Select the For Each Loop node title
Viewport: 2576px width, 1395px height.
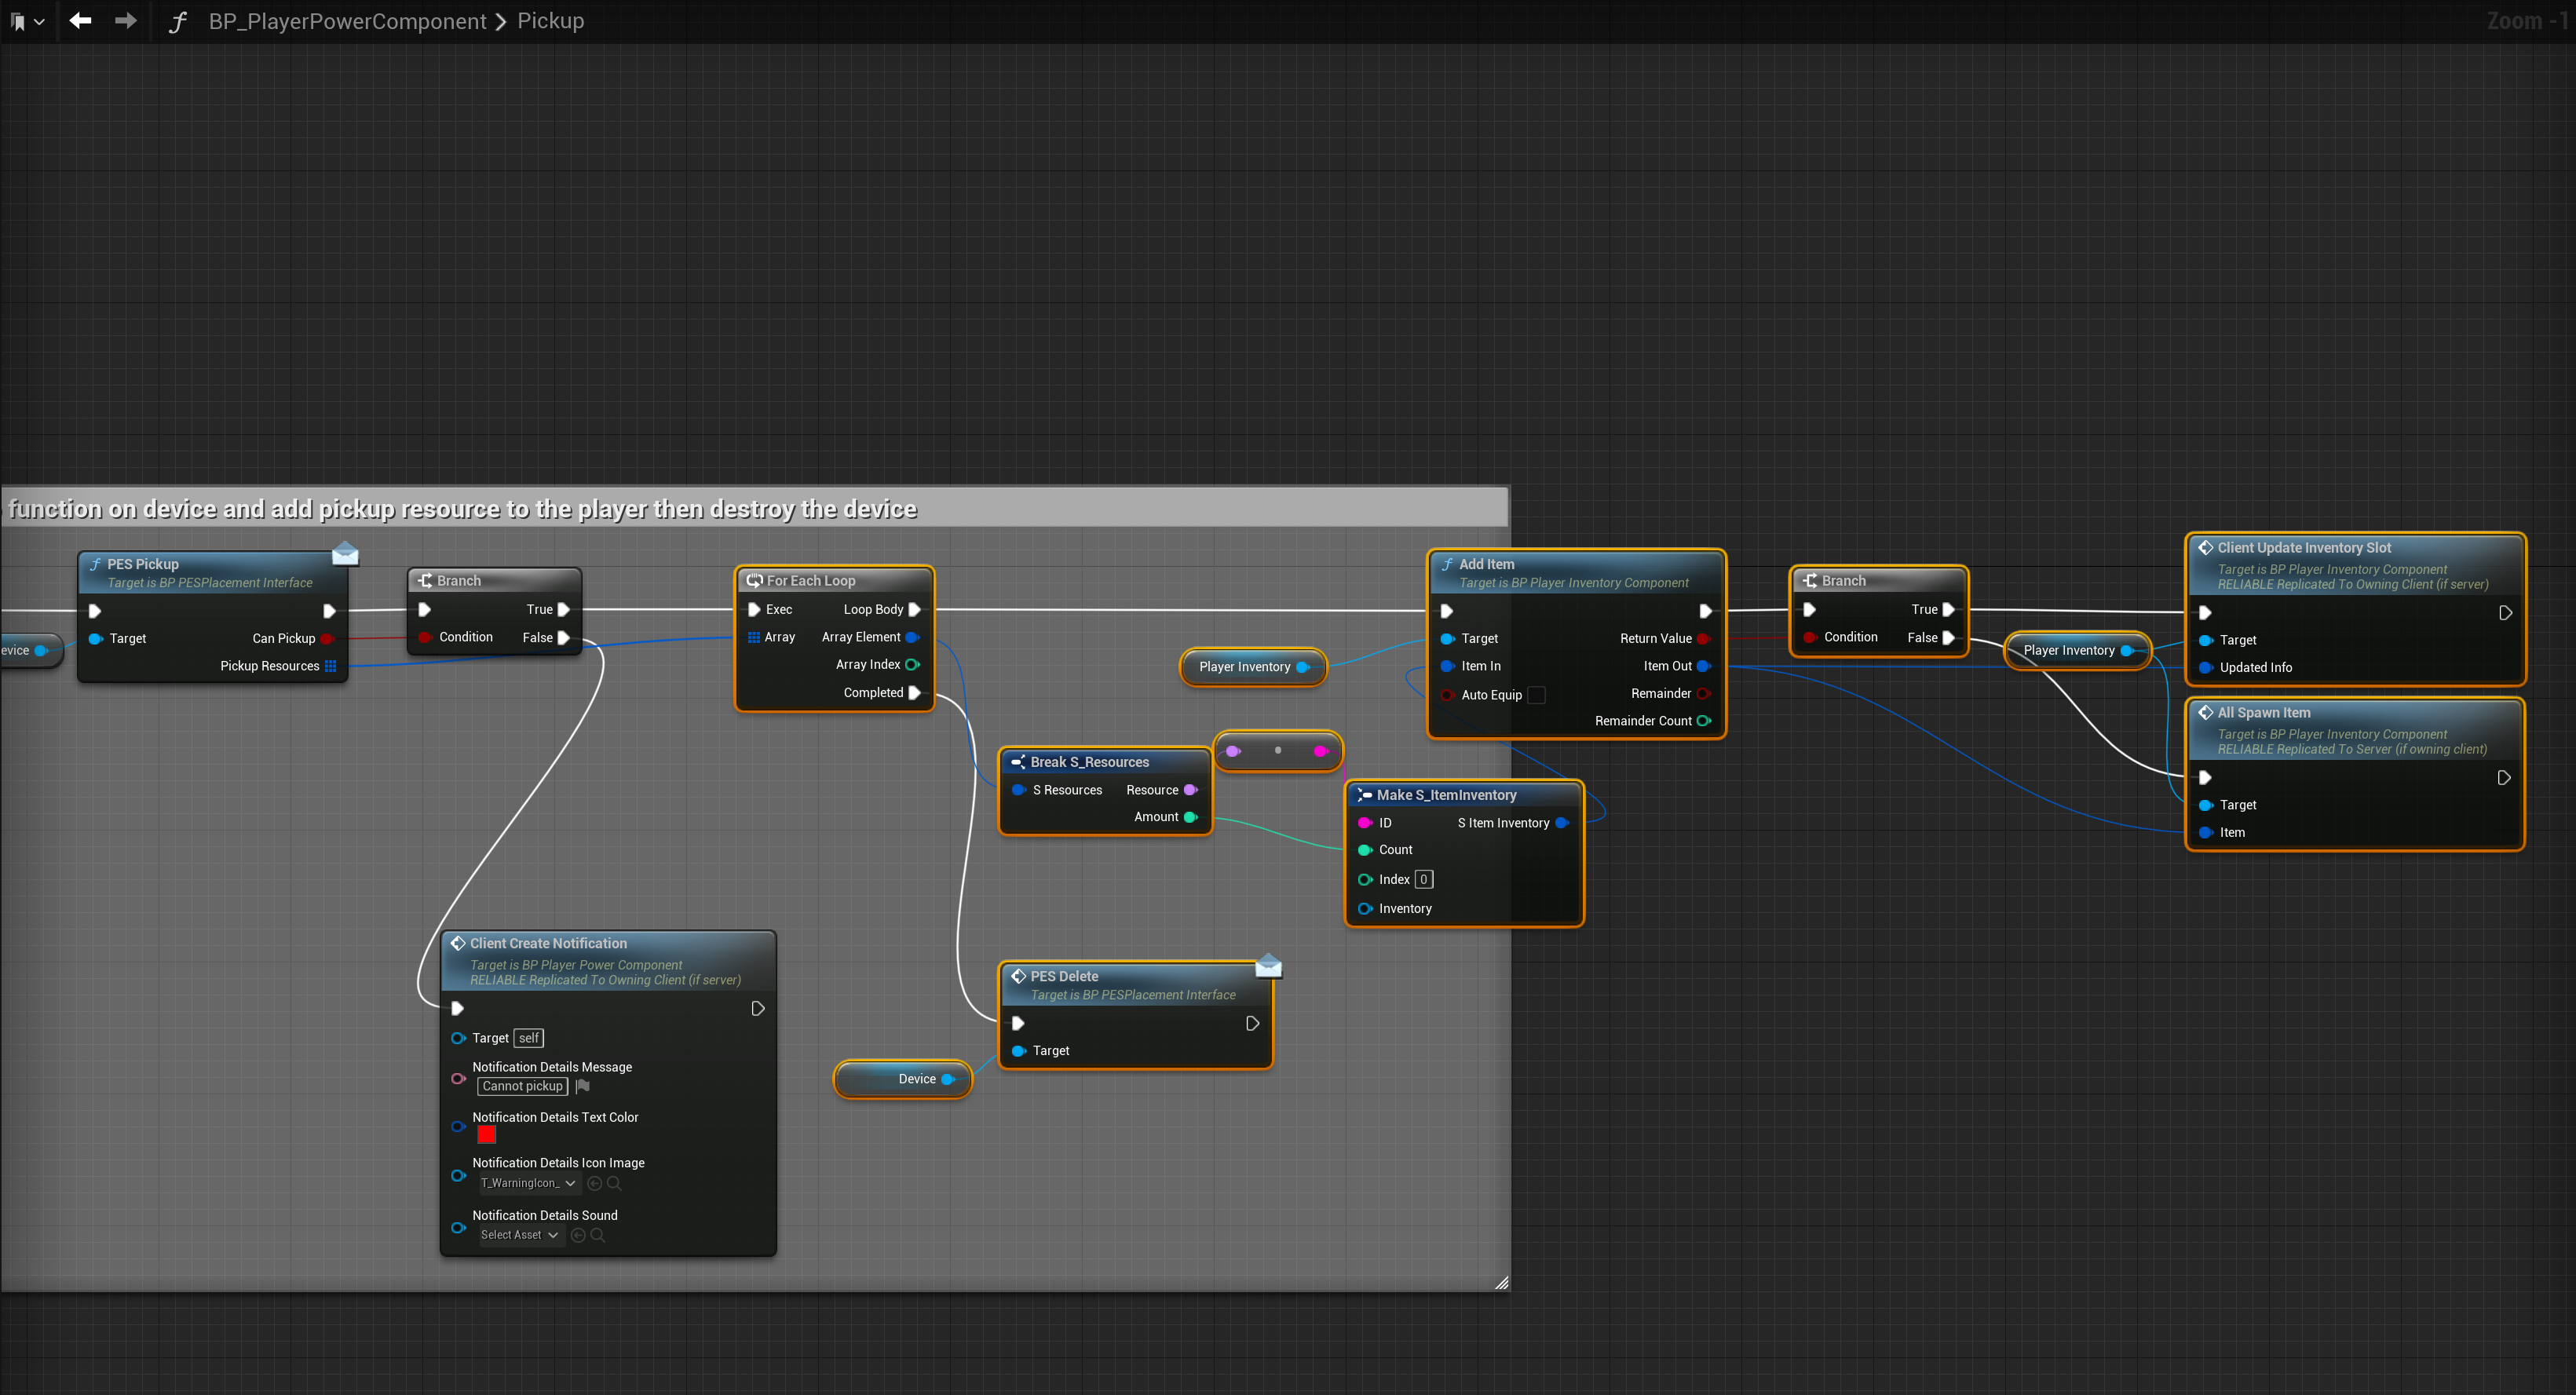(x=811, y=581)
